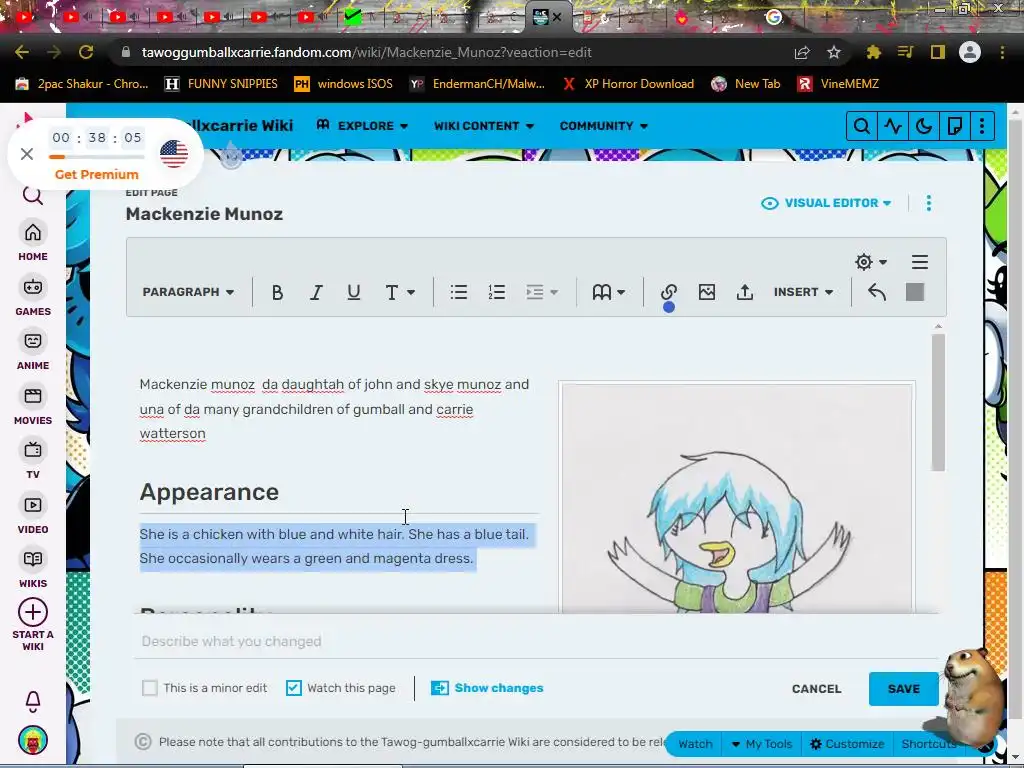Cancel the page edit
Viewport: 1024px width, 768px height.
pyautogui.click(x=816, y=688)
